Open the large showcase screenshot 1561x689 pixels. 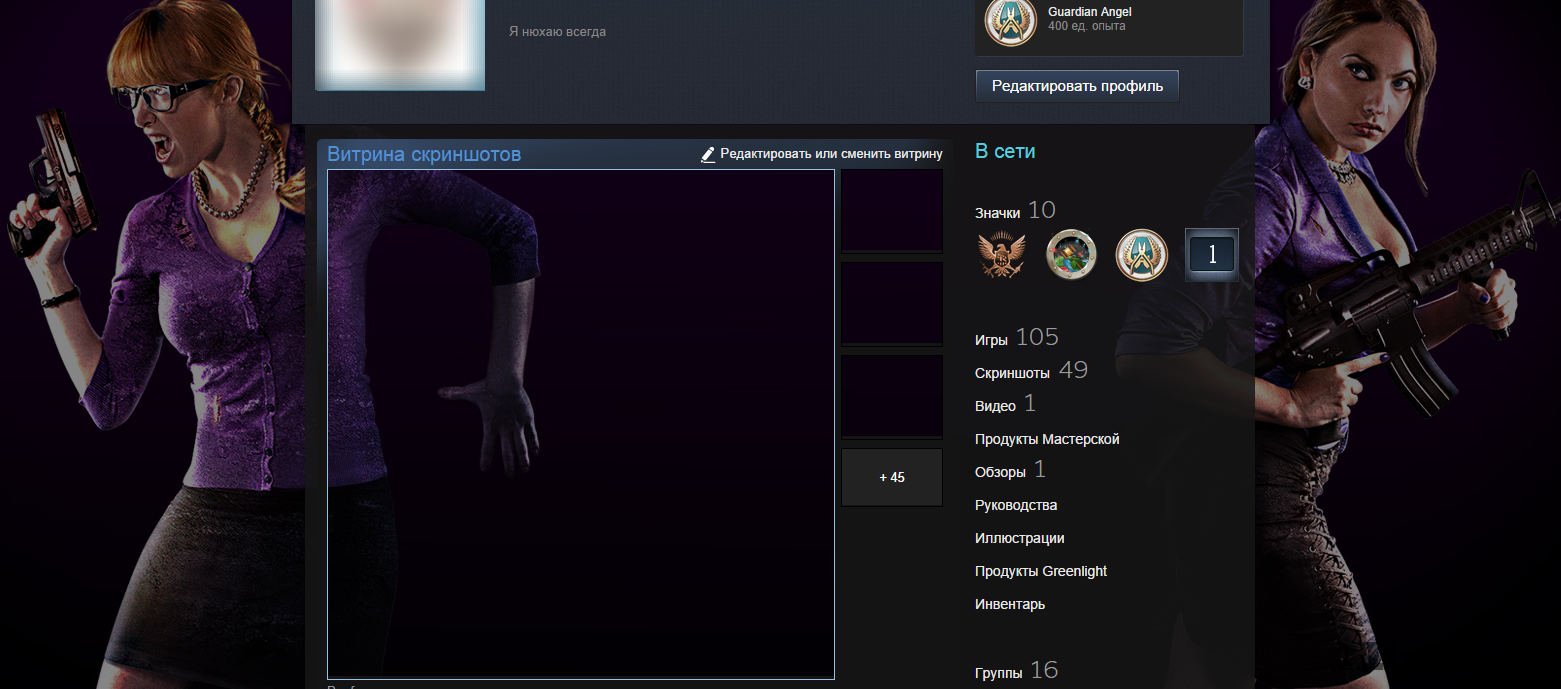(581, 424)
